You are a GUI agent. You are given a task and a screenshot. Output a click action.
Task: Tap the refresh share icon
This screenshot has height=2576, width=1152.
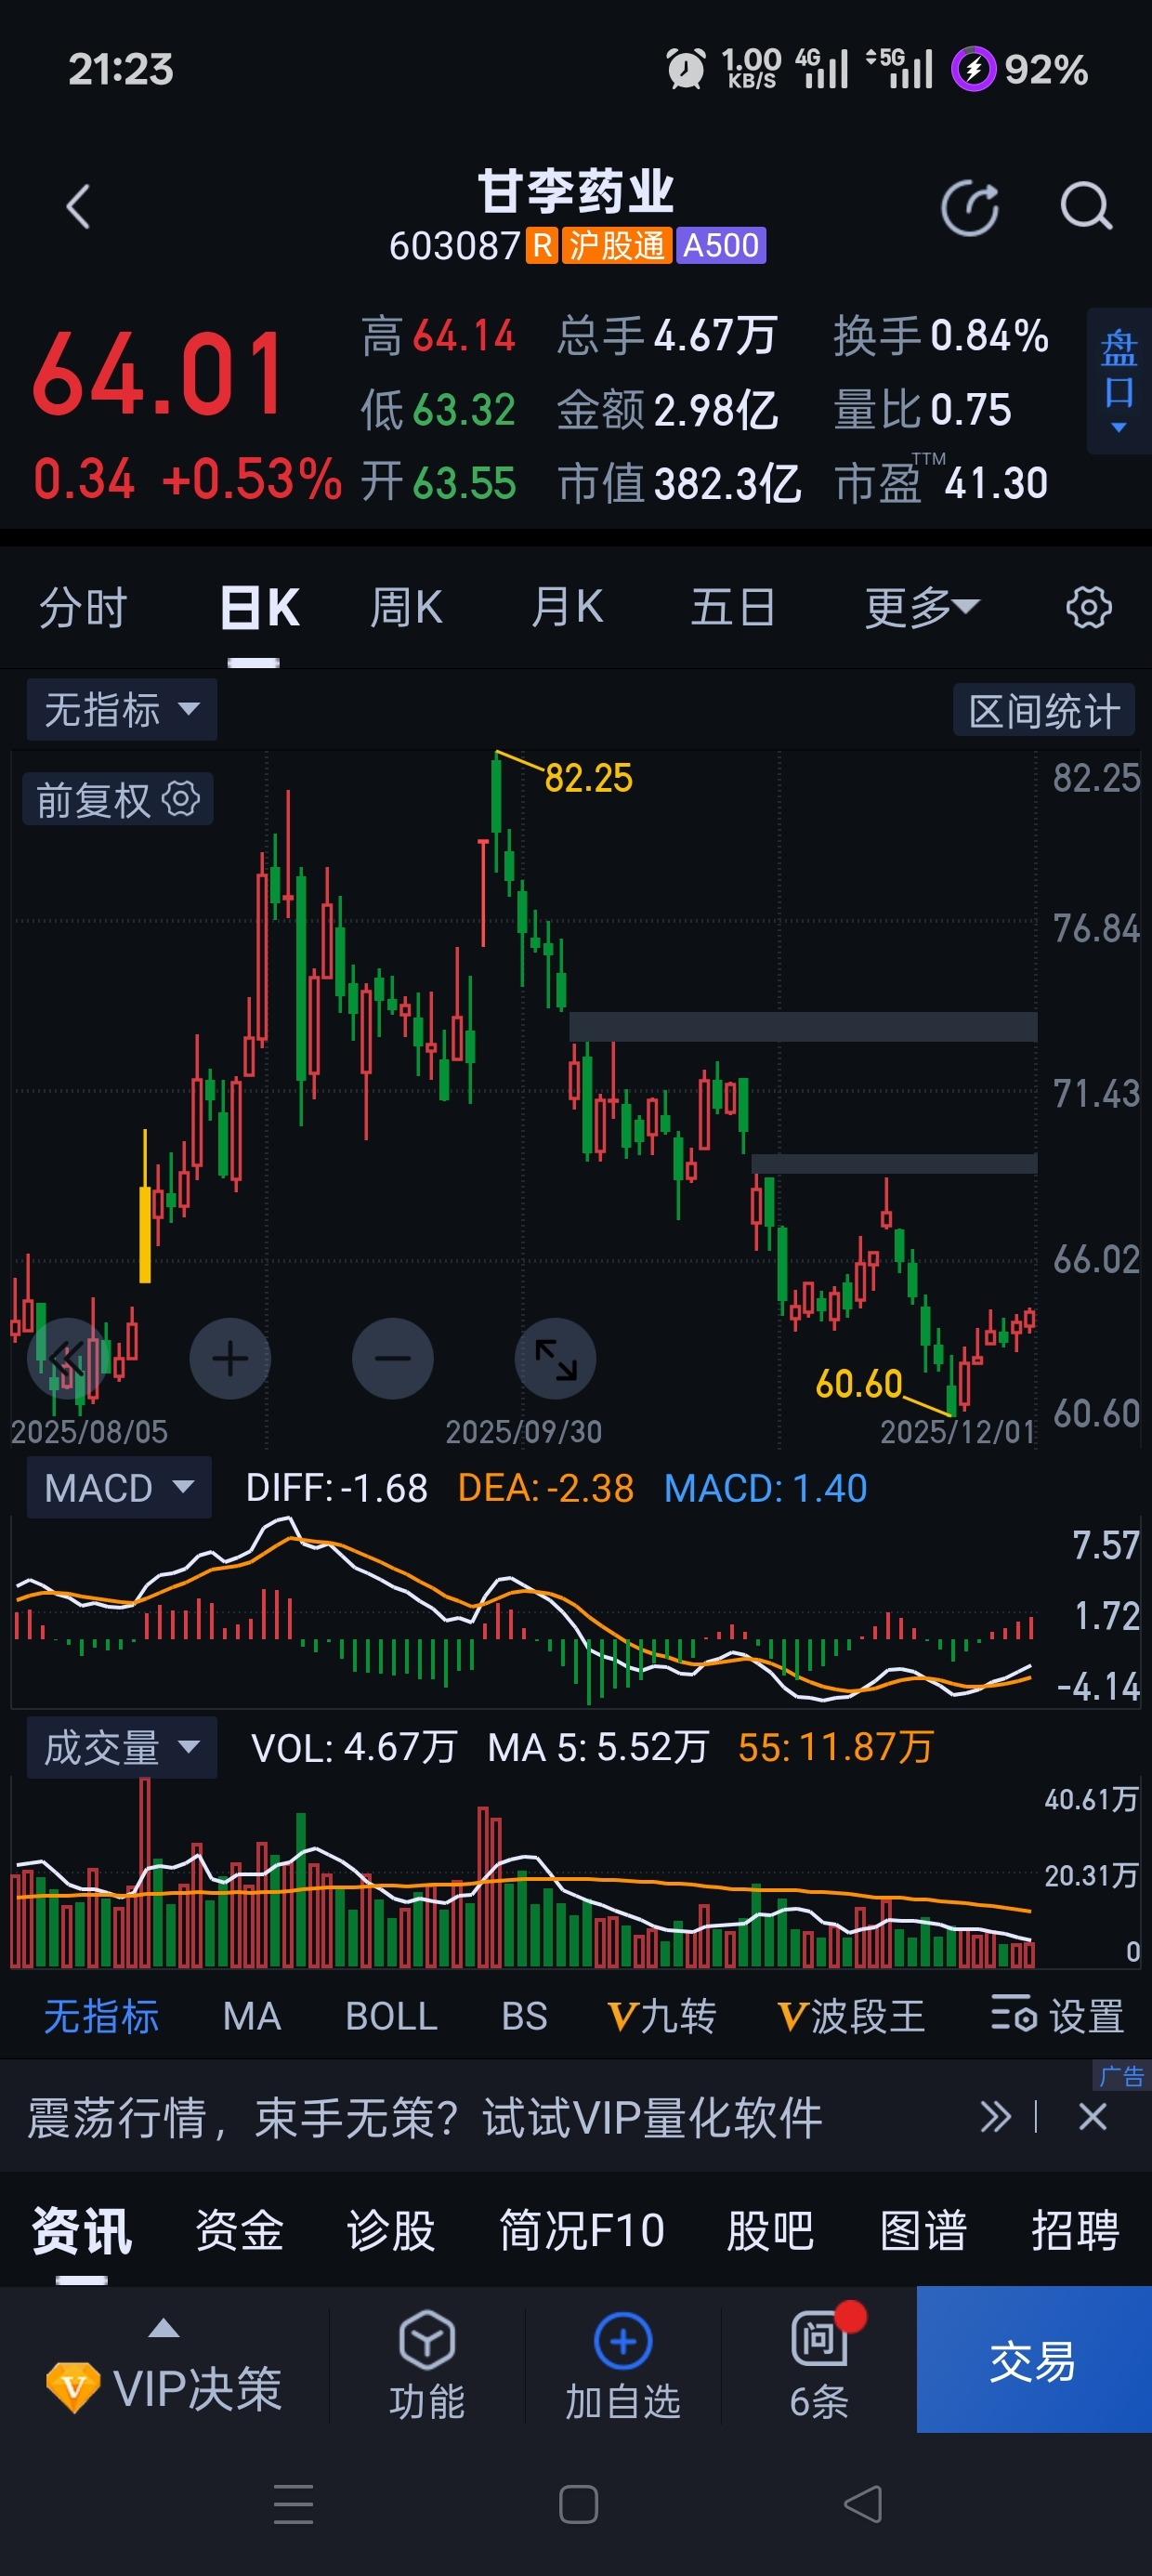pos(970,208)
